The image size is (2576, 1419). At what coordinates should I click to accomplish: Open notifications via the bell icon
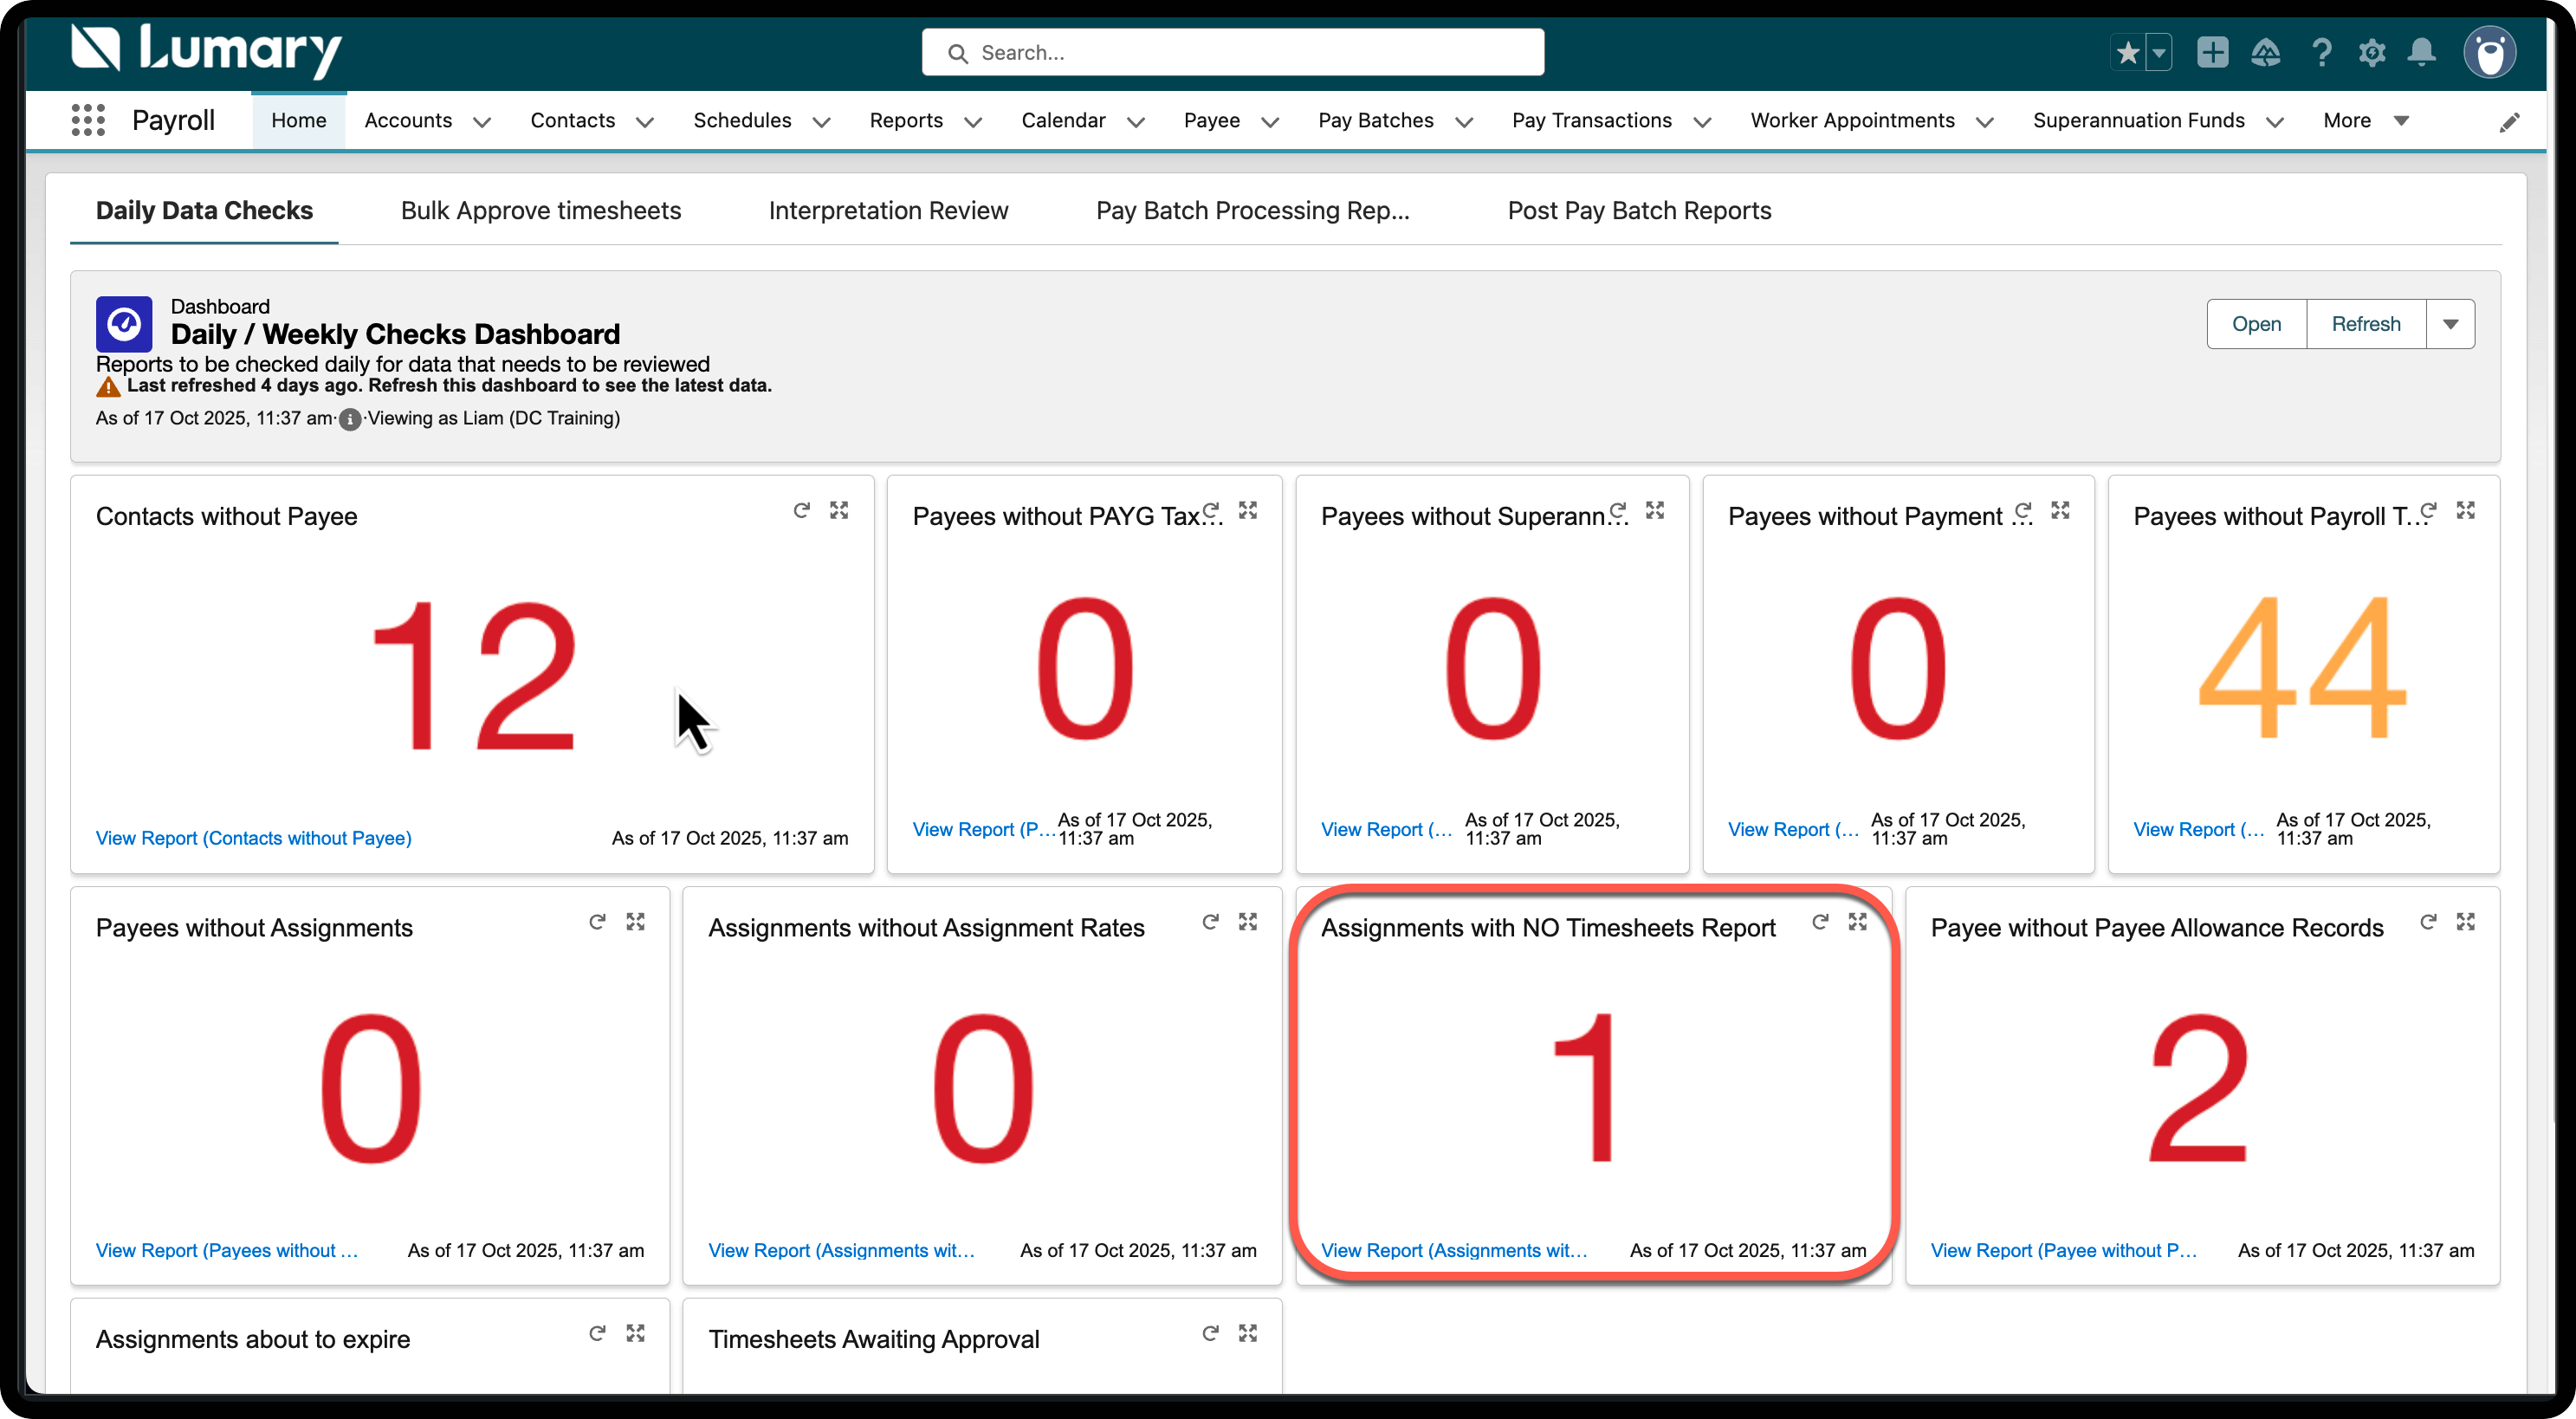coord(2421,52)
